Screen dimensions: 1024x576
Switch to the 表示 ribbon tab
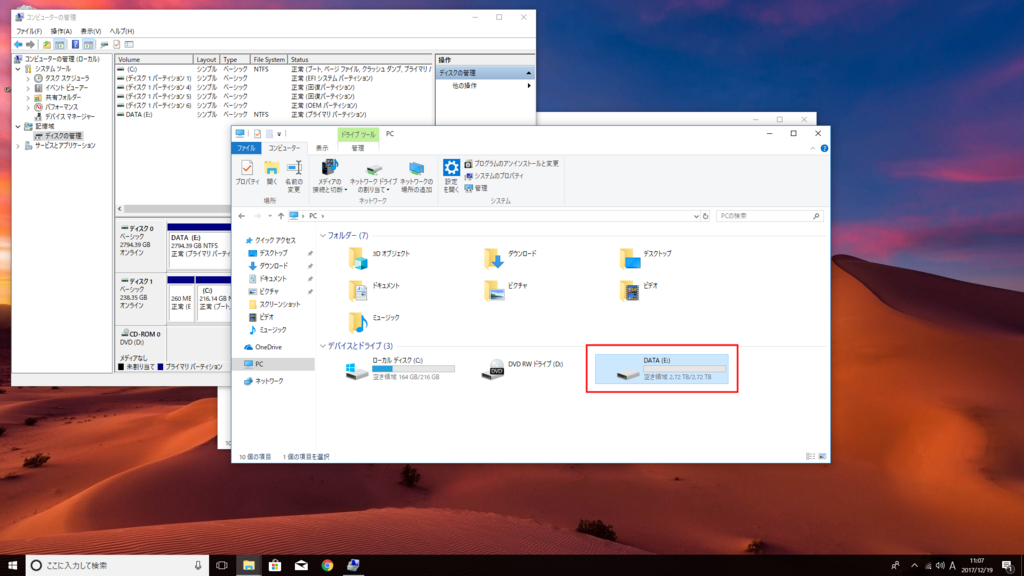322,148
